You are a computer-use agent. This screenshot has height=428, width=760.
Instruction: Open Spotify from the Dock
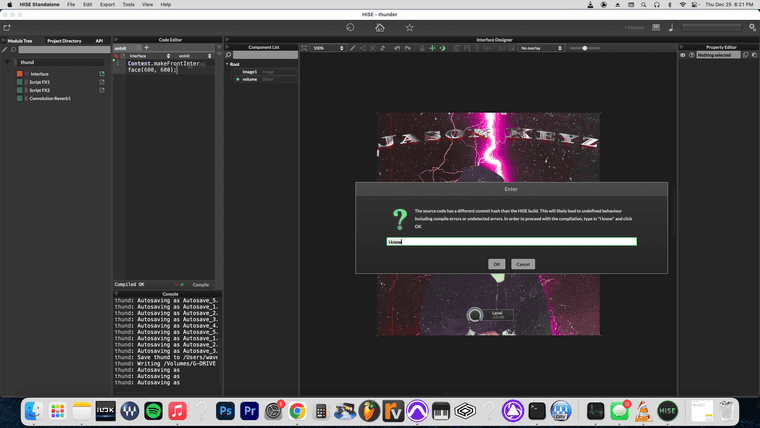[x=154, y=411]
